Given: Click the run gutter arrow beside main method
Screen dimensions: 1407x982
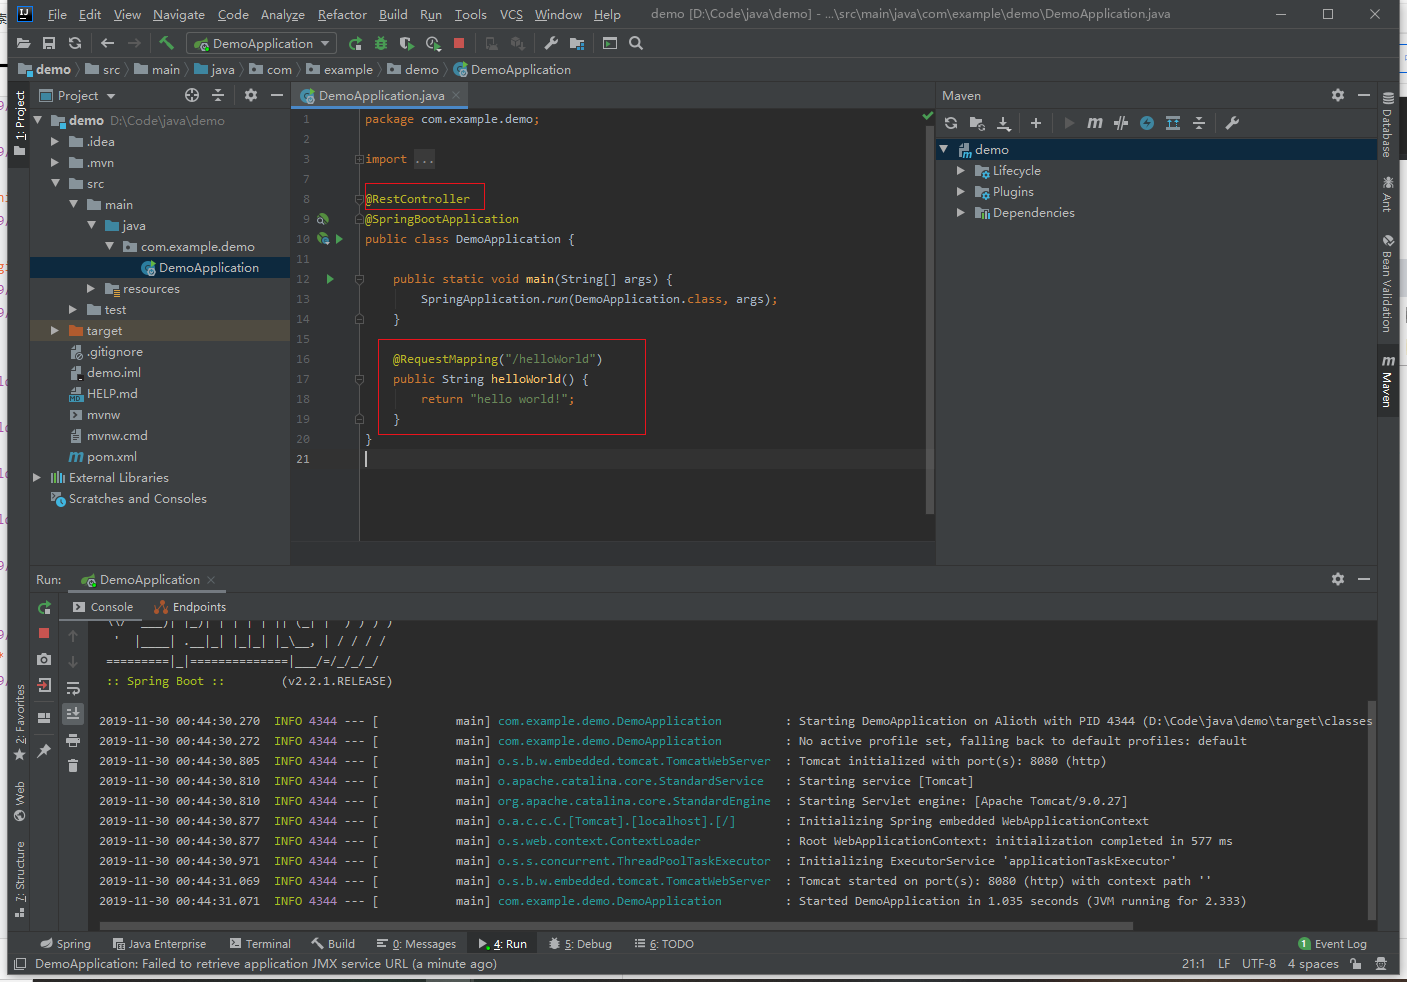Looking at the screenshot, I should coord(330,279).
